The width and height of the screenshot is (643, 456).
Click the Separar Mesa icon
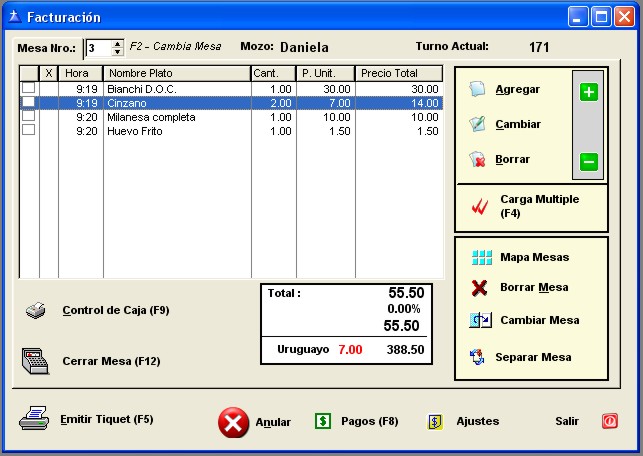(477, 357)
